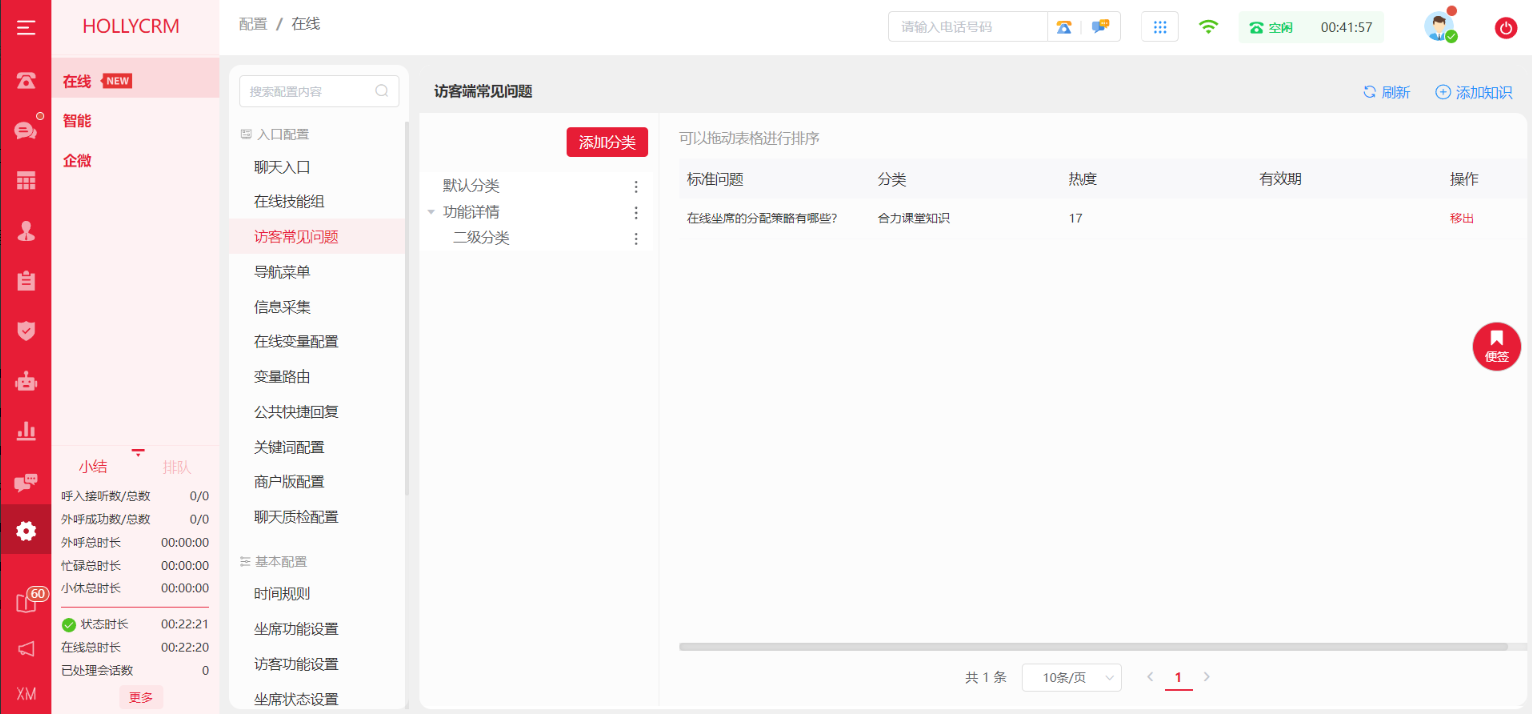Click the XM icon at the sidebar bottom
The image size is (1532, 714).
point(26,695)
